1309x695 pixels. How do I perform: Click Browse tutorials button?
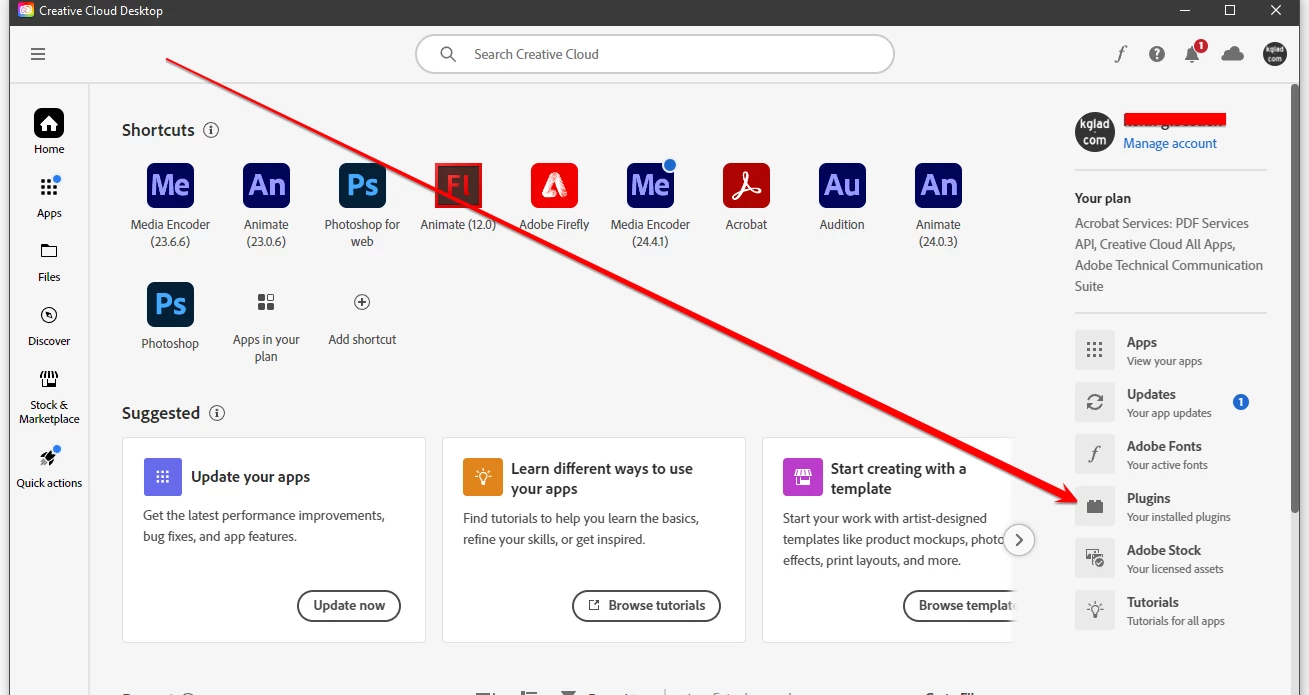(646, 605)
